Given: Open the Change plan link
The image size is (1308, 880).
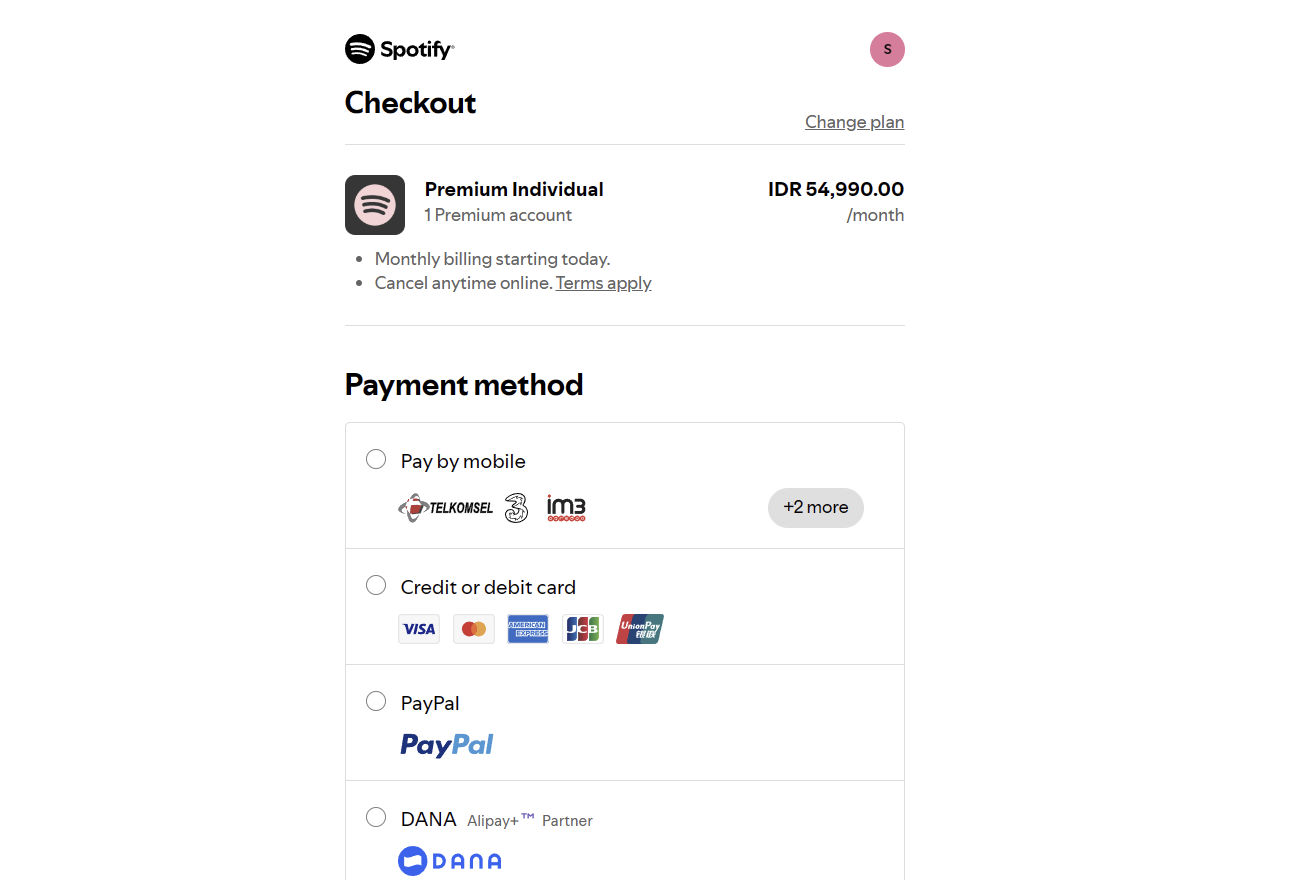Looking at the screenshot, I should (855, 122).
